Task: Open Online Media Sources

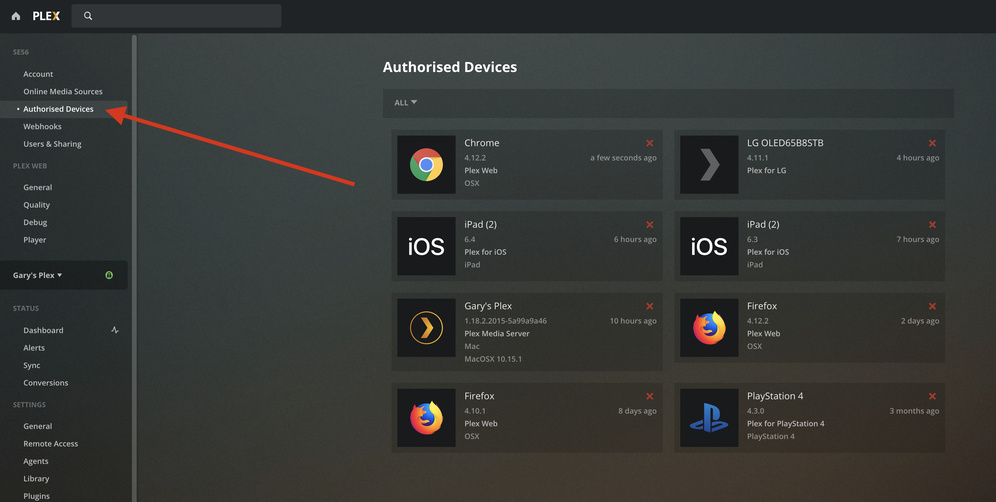Action: coord(63,92)
